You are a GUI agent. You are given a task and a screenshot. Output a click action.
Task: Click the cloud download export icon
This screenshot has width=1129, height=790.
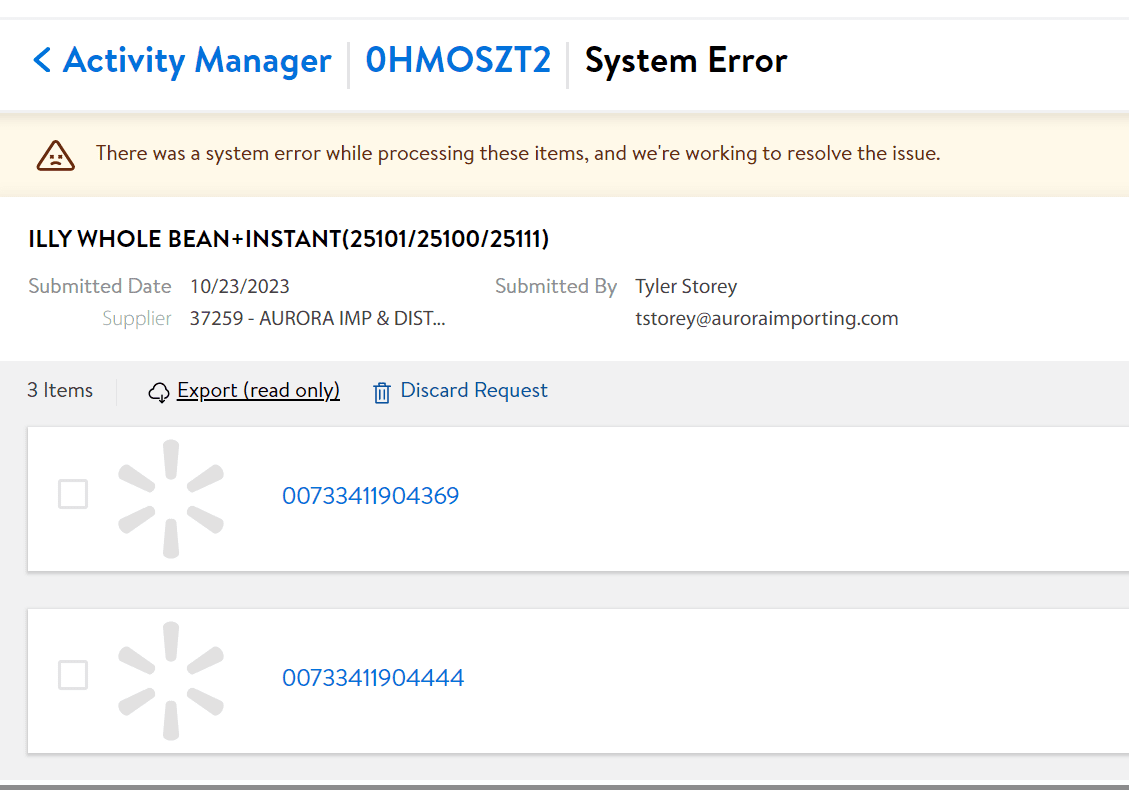(159, 392)
